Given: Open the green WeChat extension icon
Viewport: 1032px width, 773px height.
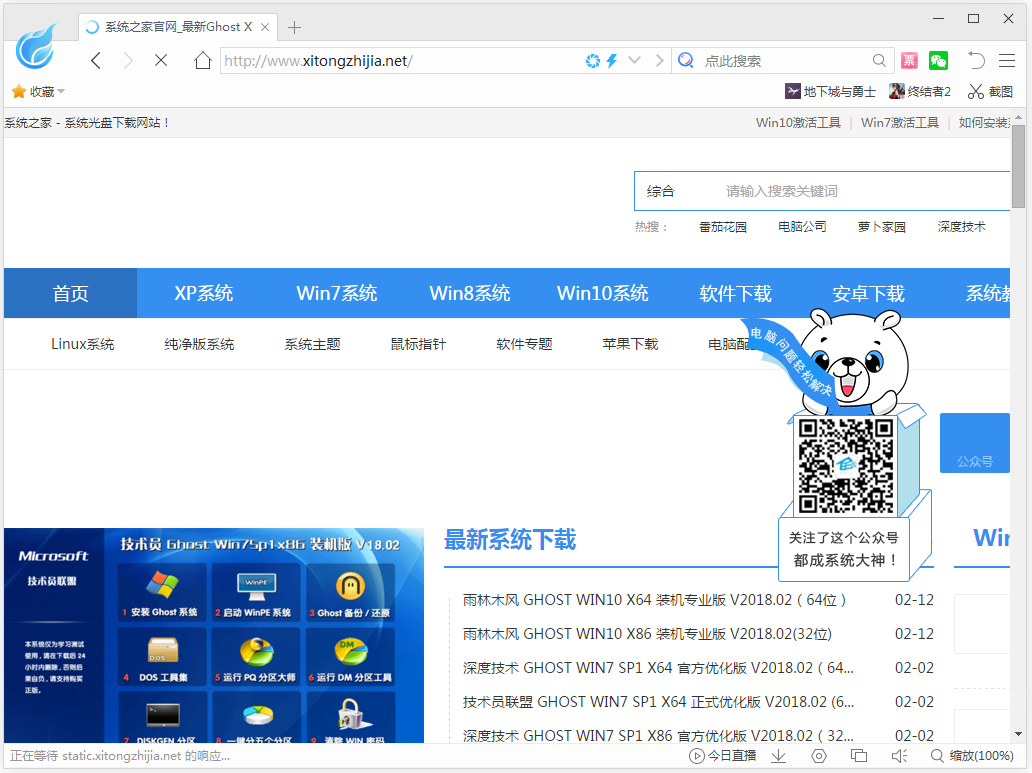Looking at the screenshot, I should (938, 61).
